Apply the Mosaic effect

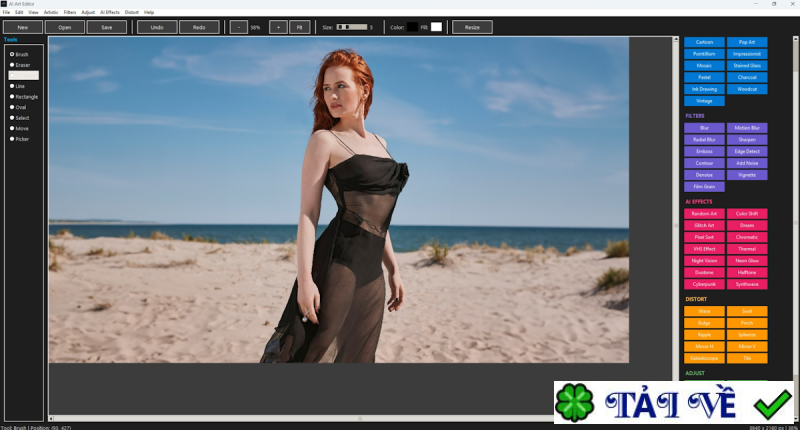click(x=704, y=65)
